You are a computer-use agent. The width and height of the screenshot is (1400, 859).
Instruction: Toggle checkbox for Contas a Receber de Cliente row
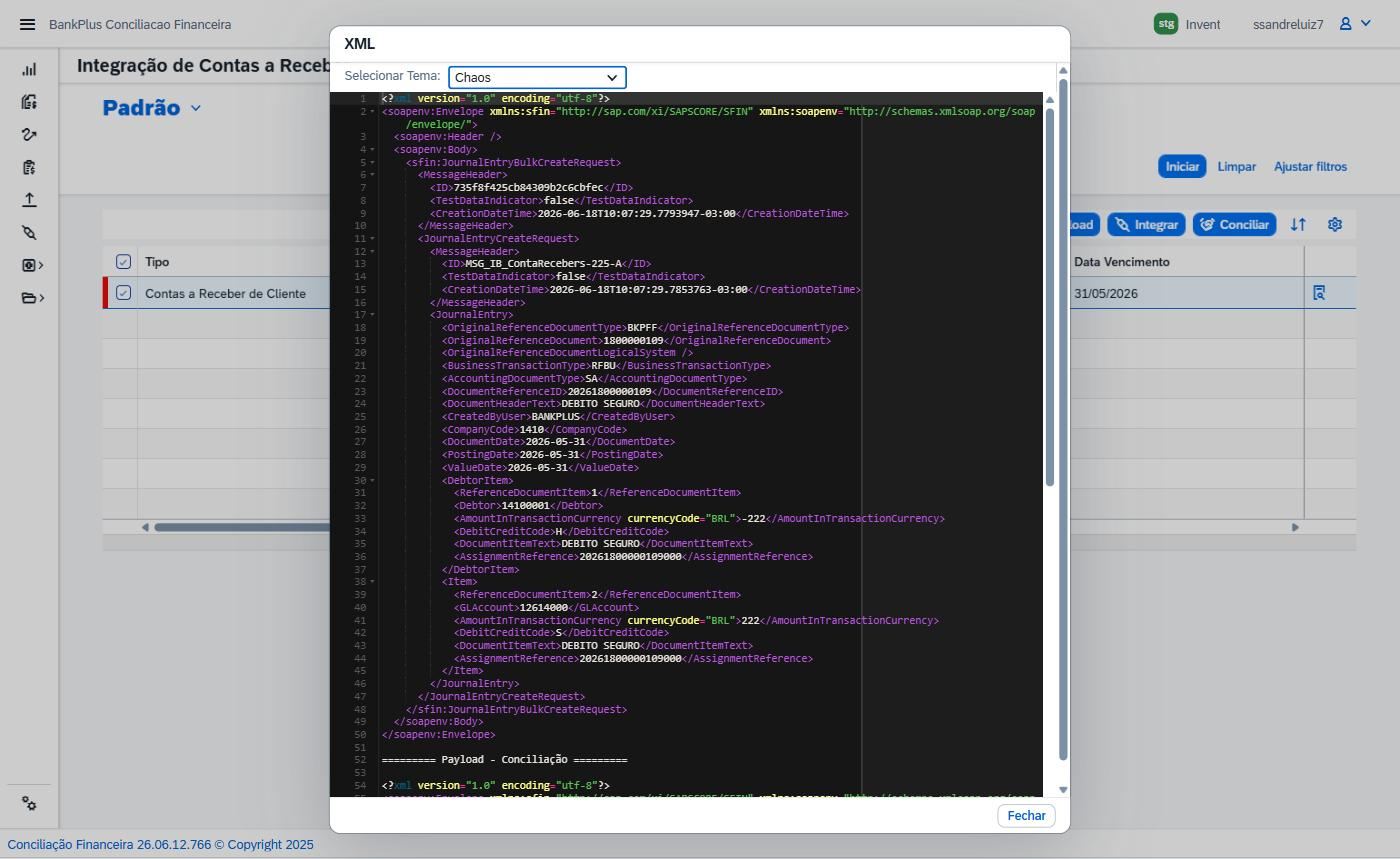point(123,293)
